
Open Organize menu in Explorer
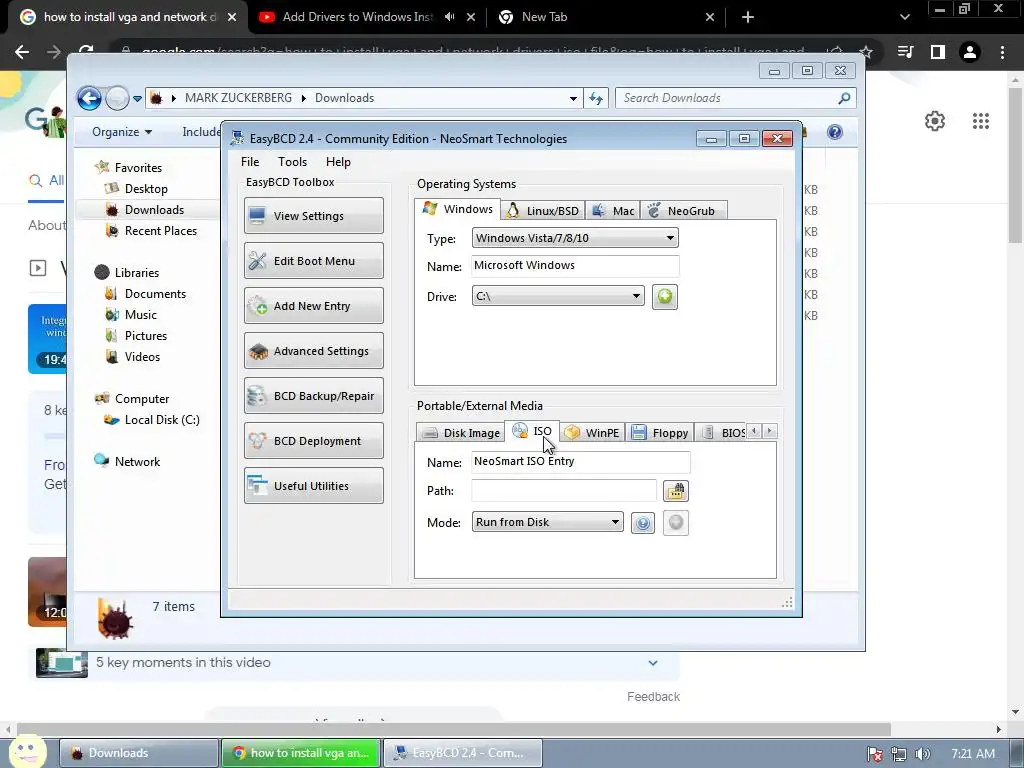pos(121,132)
